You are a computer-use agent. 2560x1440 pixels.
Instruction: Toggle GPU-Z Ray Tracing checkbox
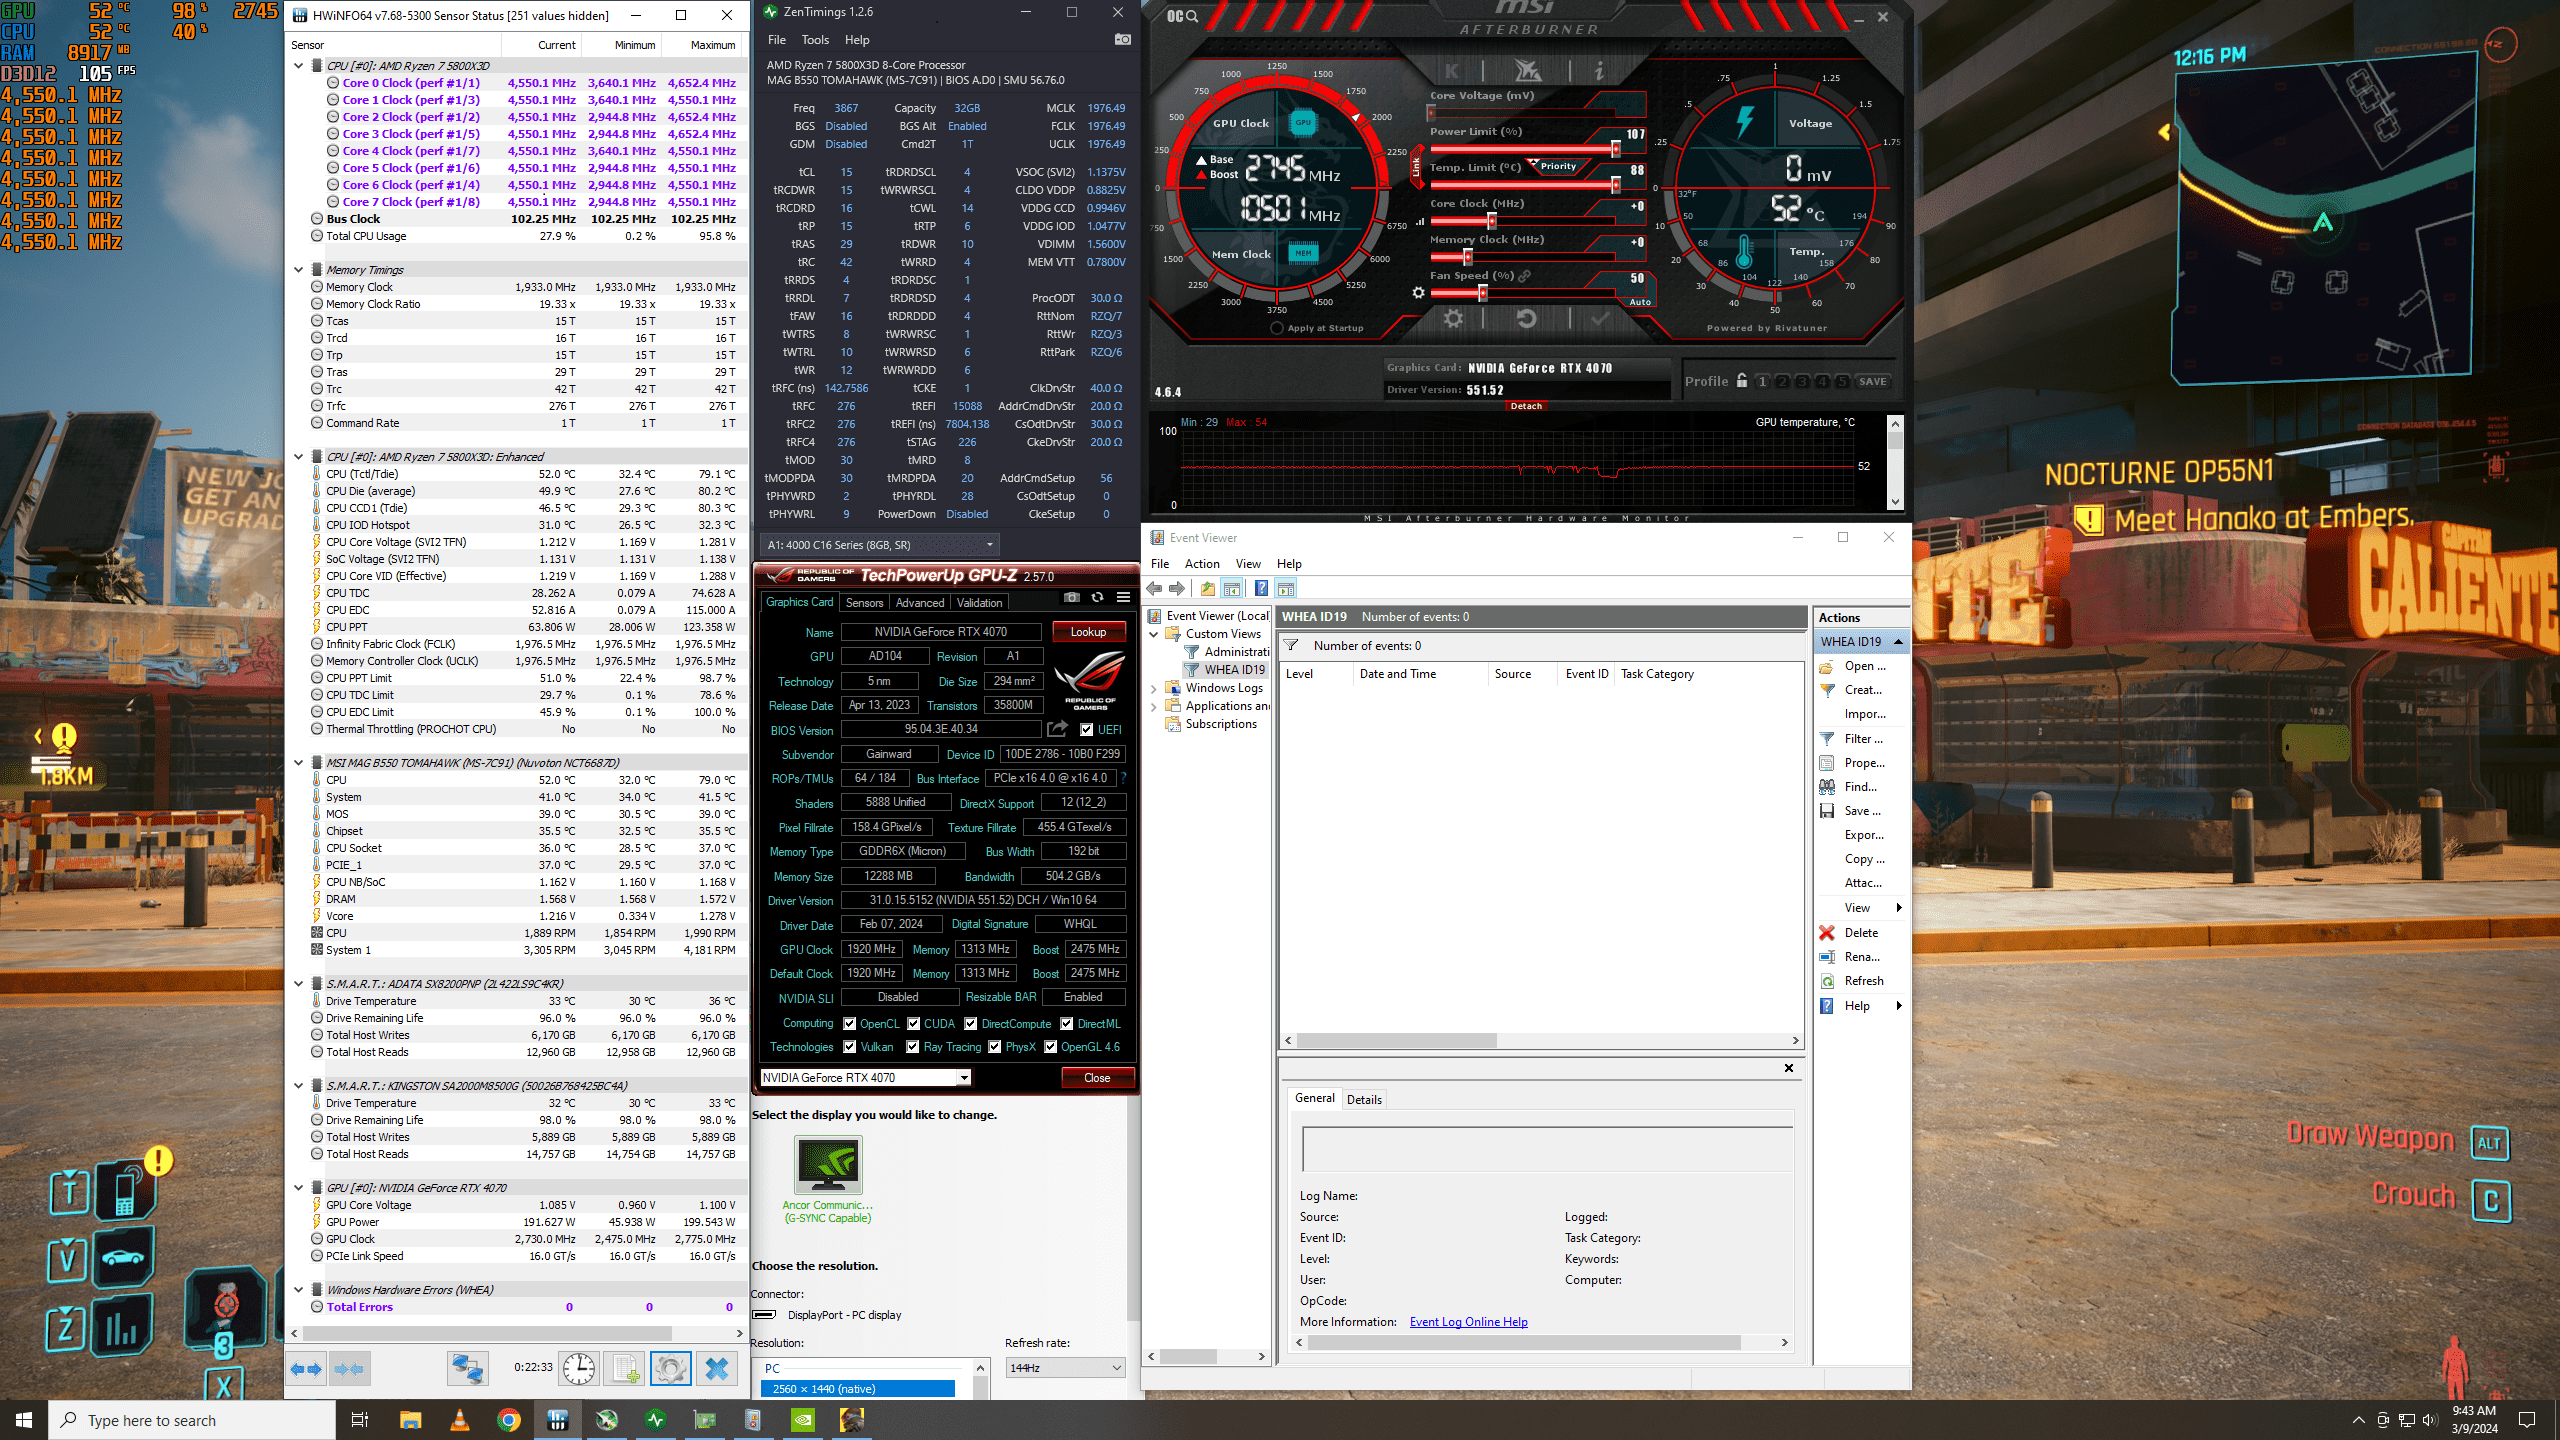point(913,1047)
